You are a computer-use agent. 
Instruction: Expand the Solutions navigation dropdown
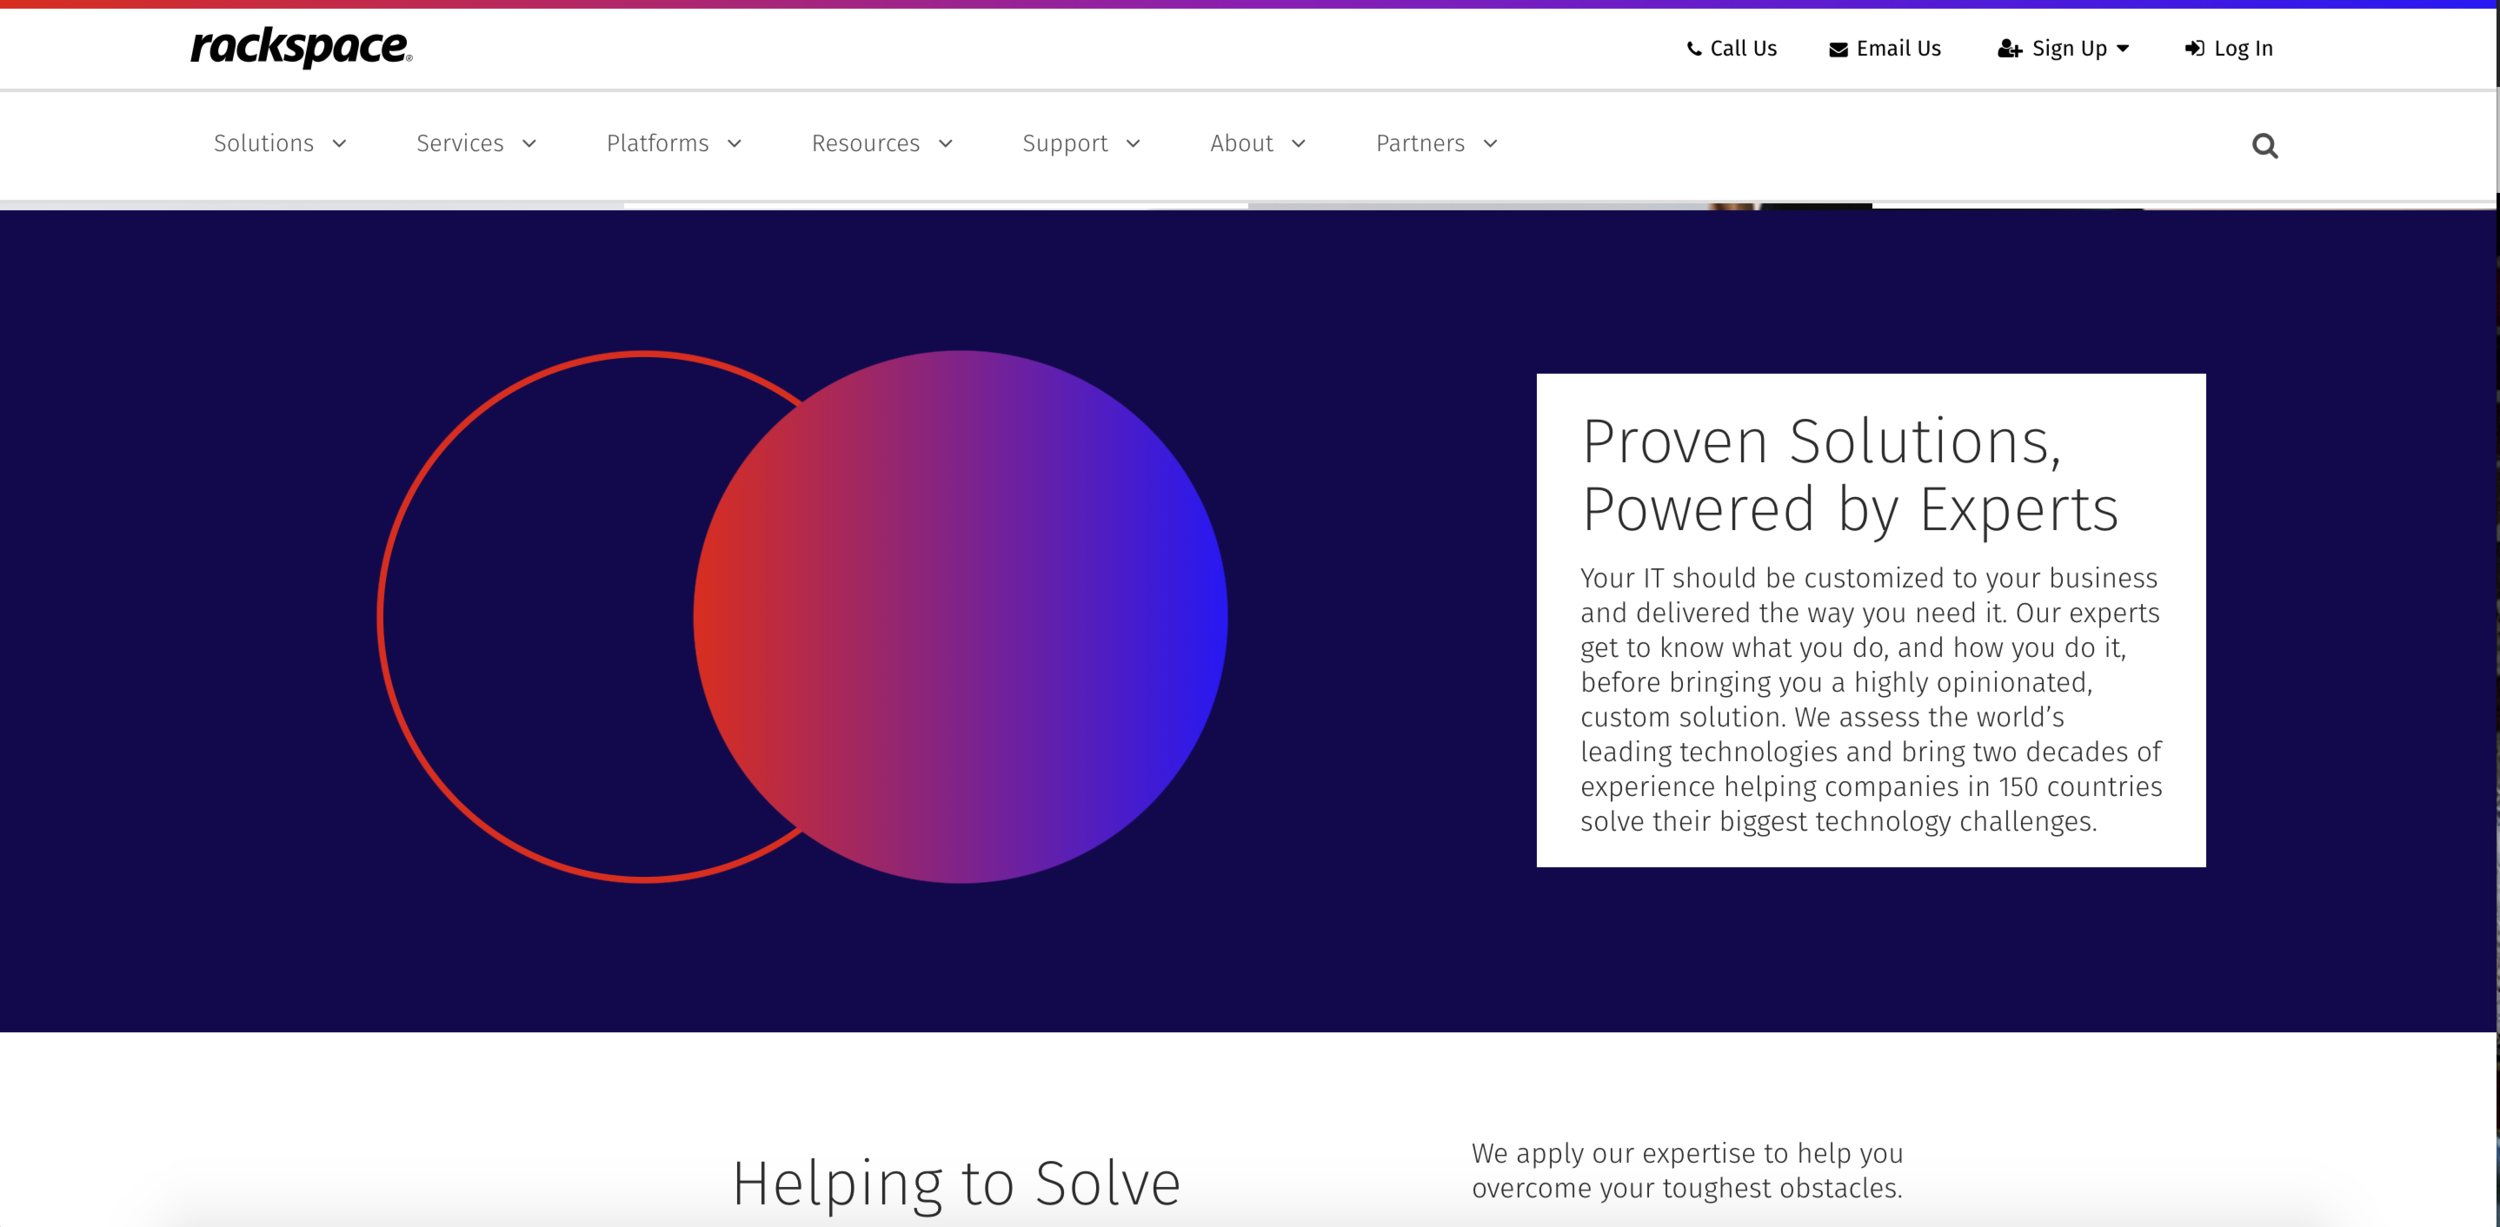click(x=340, y=143)
